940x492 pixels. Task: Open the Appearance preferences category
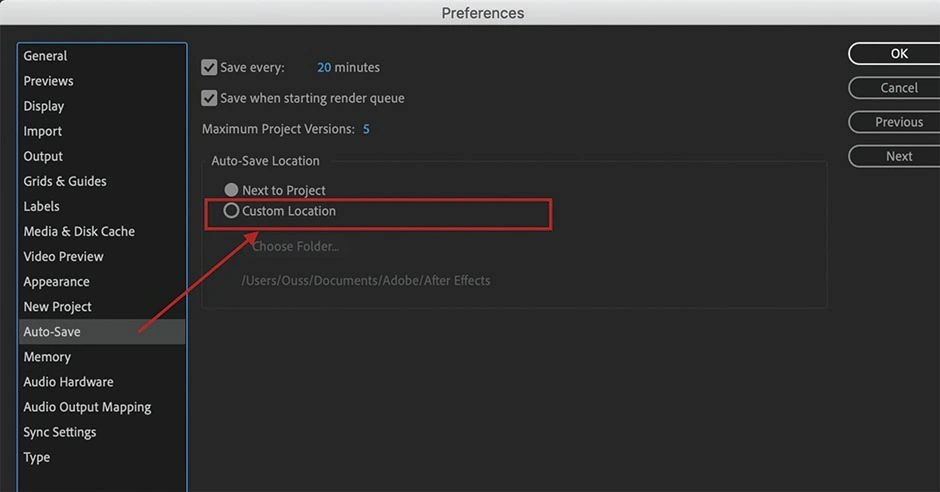click(x=57, y=282)
